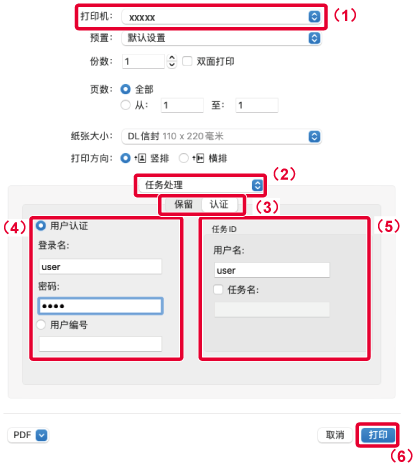Switch to the 认证 authentication tab

pos(219,204)
